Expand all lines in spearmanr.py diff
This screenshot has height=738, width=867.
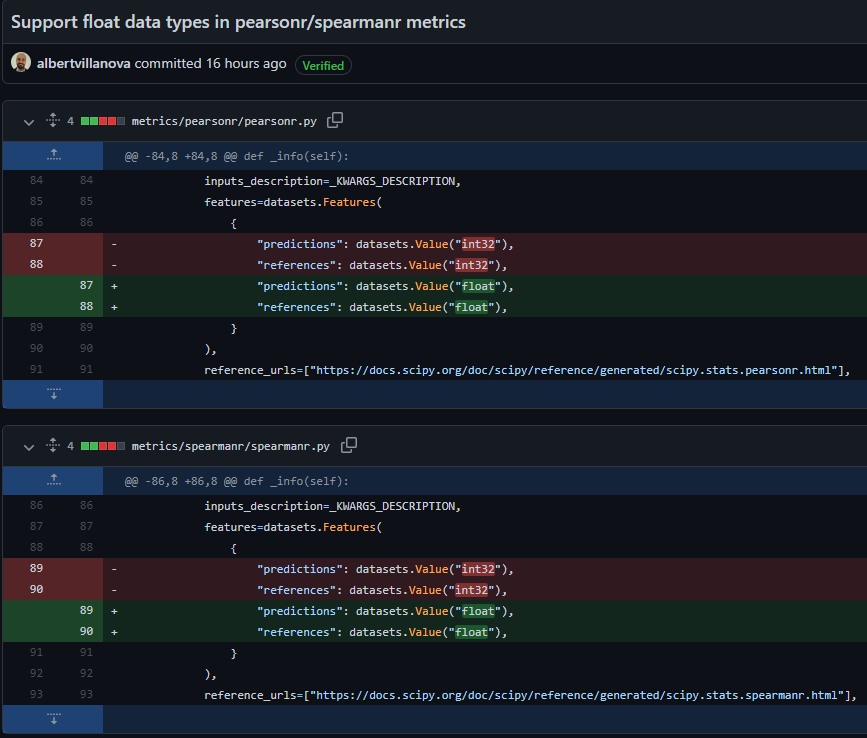(x=53, y=445)
